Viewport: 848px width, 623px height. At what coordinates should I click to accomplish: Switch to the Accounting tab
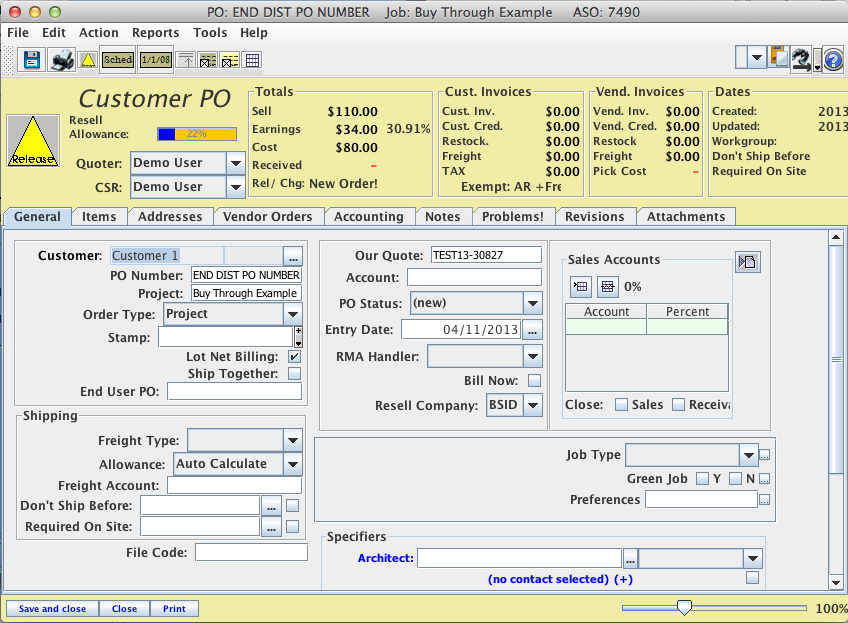coord(369,216)
